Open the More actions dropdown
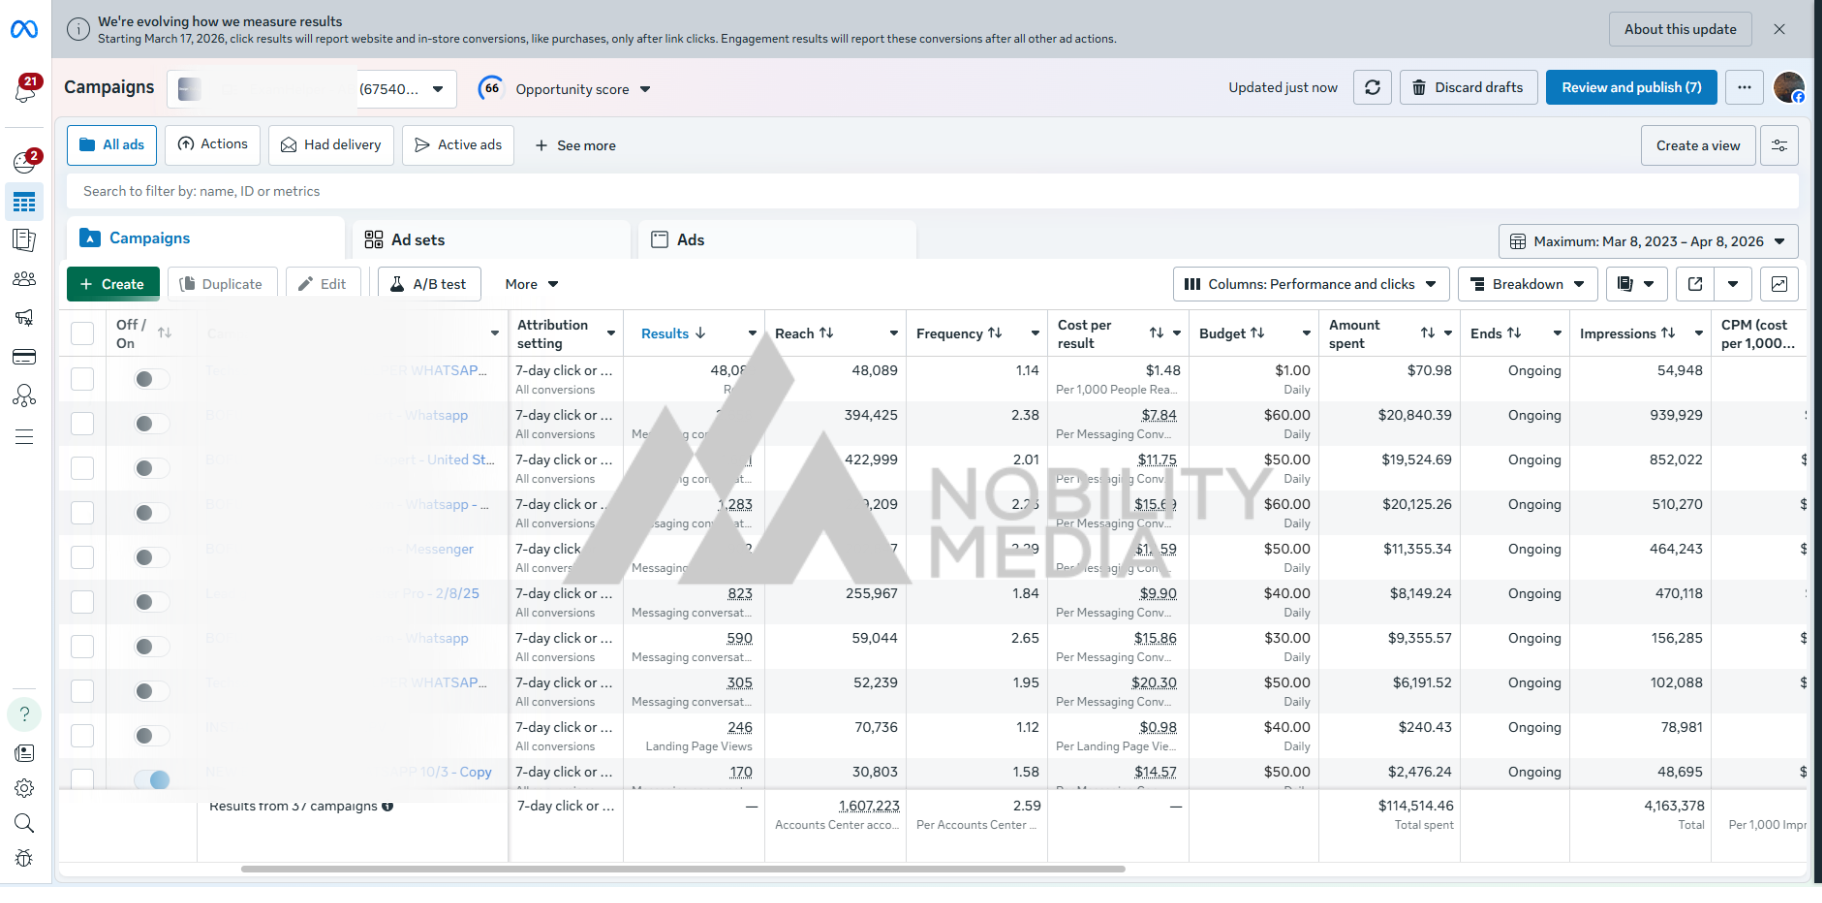The height and width of the screenshot is (903, 1822). 531,284
